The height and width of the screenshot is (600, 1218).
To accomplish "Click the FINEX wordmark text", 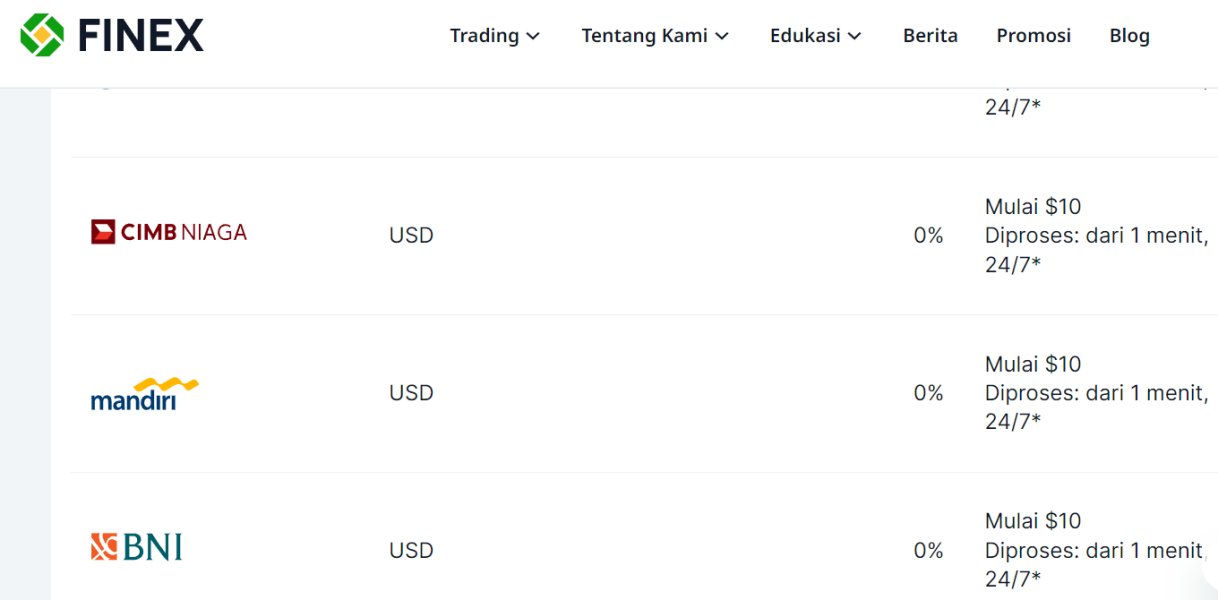I will 140,36.
